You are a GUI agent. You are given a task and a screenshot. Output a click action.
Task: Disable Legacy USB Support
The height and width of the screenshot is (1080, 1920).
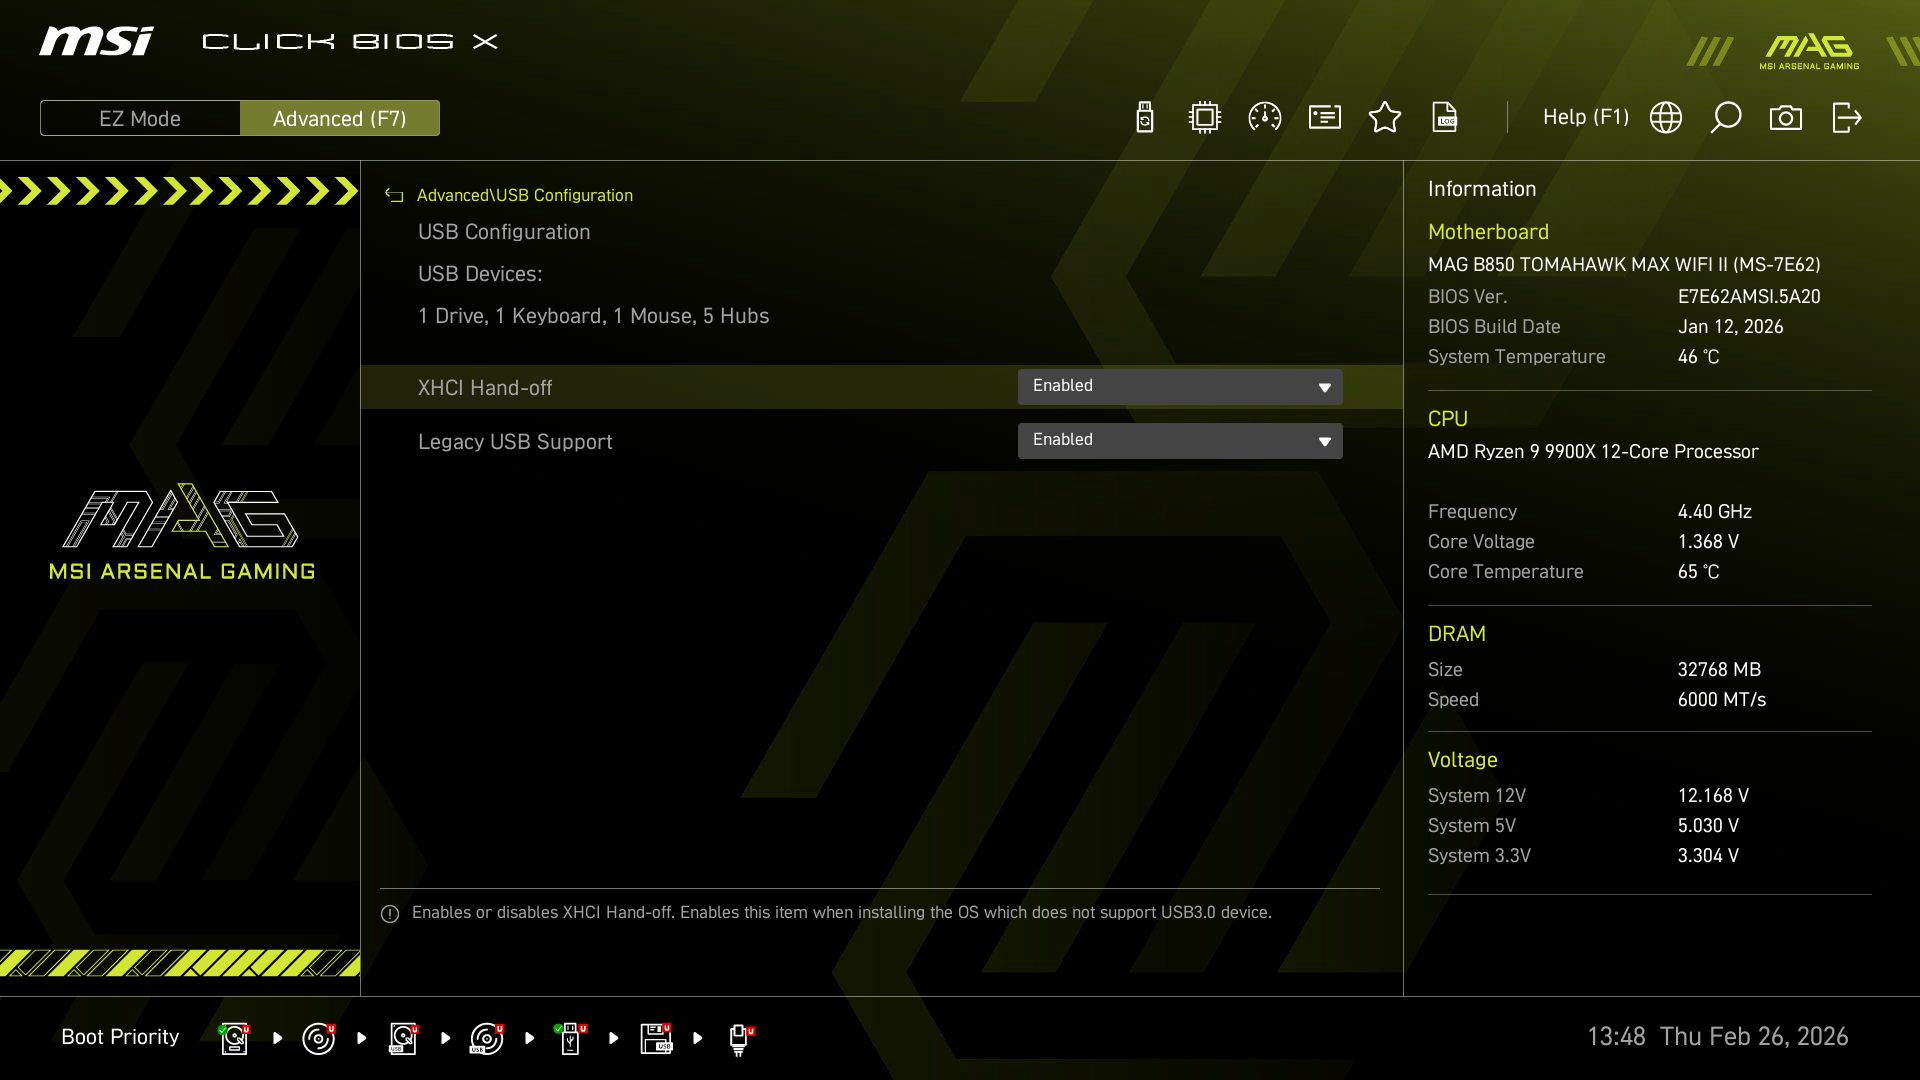(x=1180, y=441)
